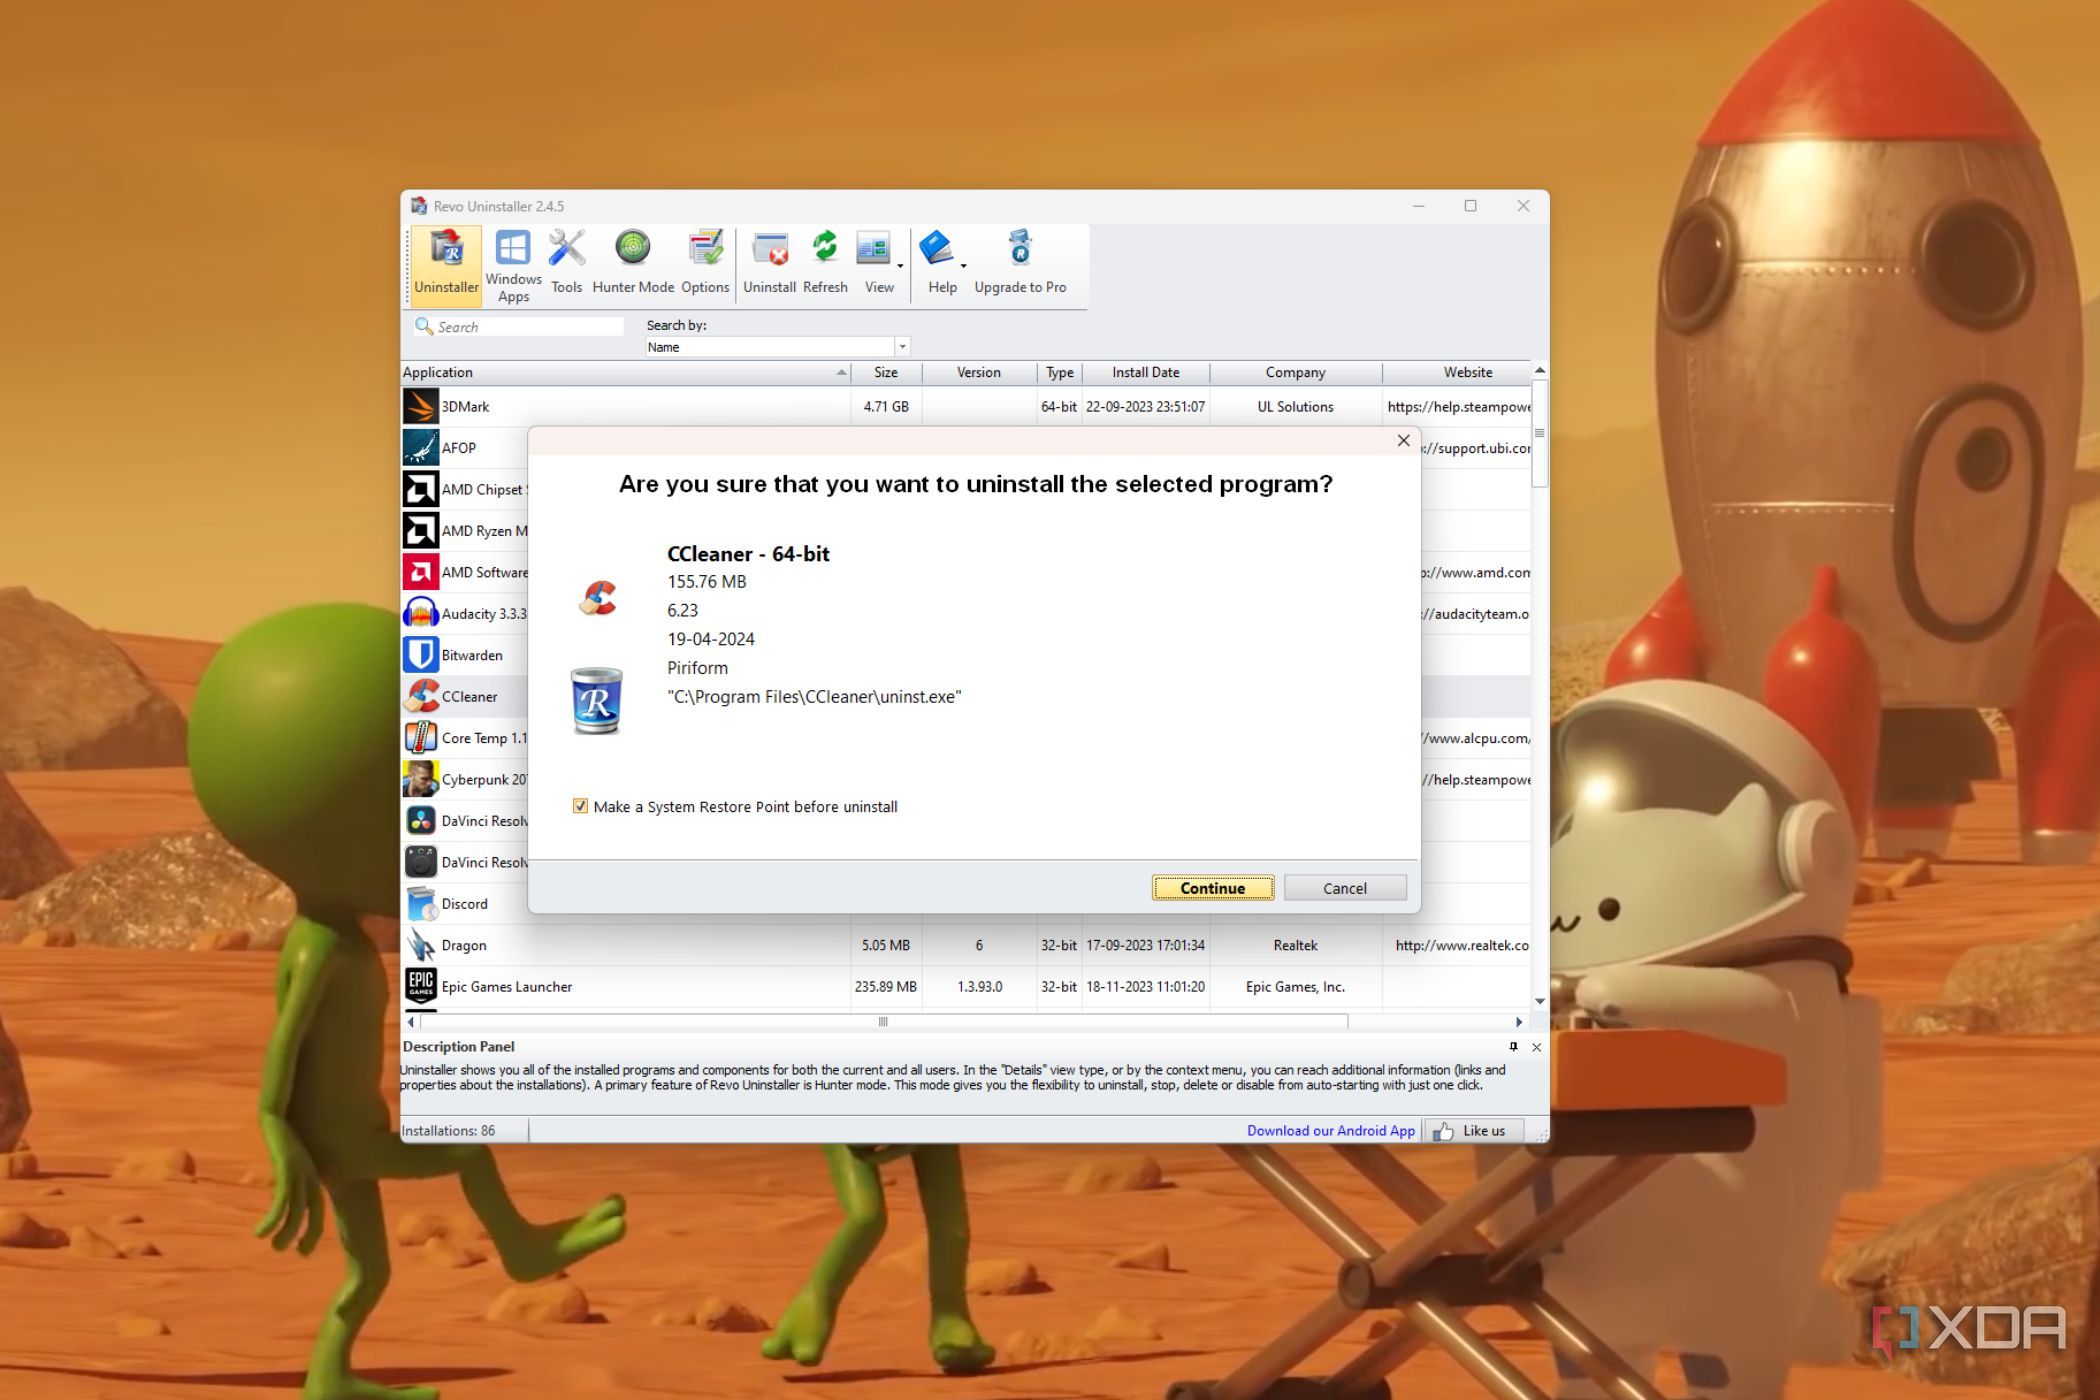Click the Download our Android App link
This screenshot has height=1400, width=2100.
click(x=1330, y=1130)
